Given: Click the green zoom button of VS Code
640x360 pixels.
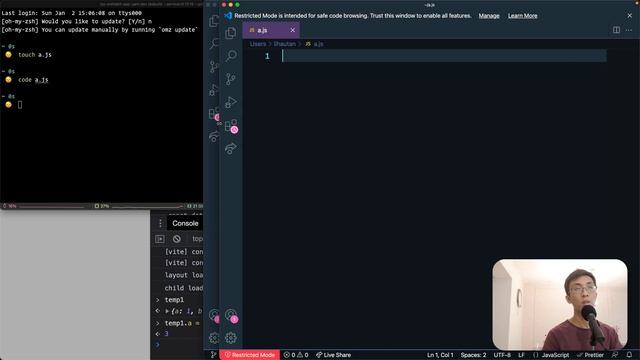Looking at the screenshot, I should [237, 4].
